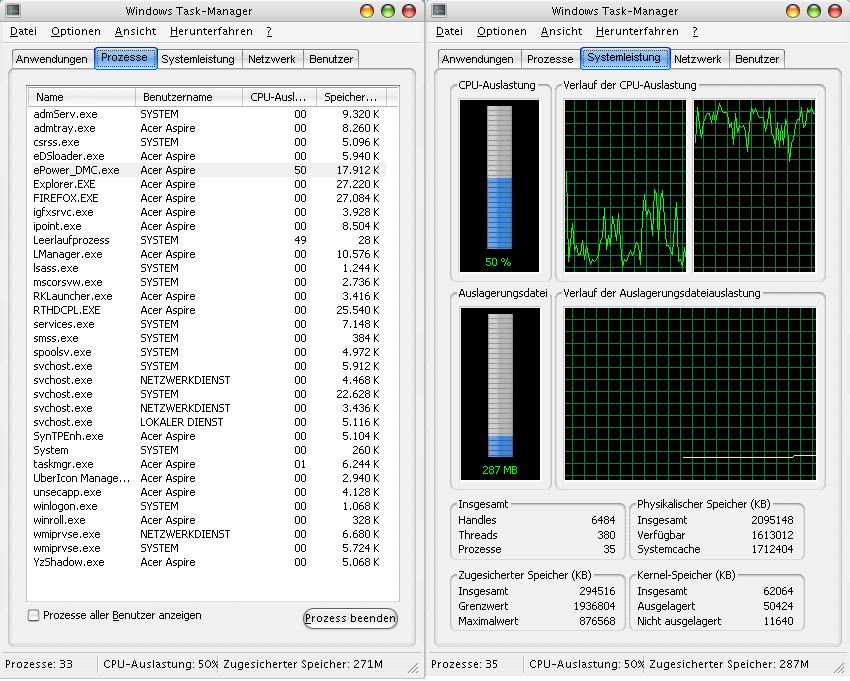Screen dimensions: 850x681
Task: Click the Auslagerungsdateiauslastung history graph
Action: (690, 394)
